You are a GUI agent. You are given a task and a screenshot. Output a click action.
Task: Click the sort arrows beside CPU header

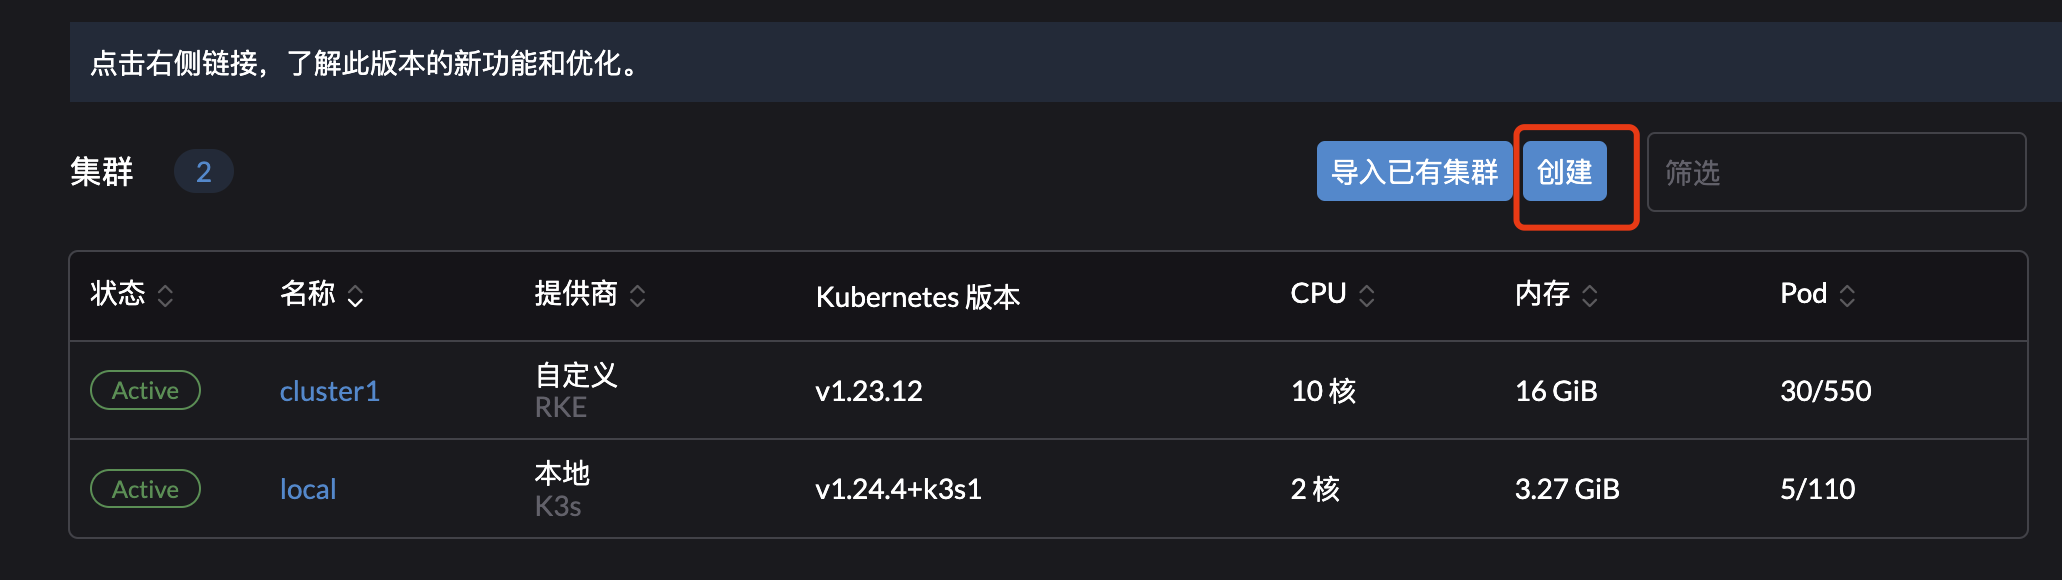pyautogui.click(x=1367, y=295)
